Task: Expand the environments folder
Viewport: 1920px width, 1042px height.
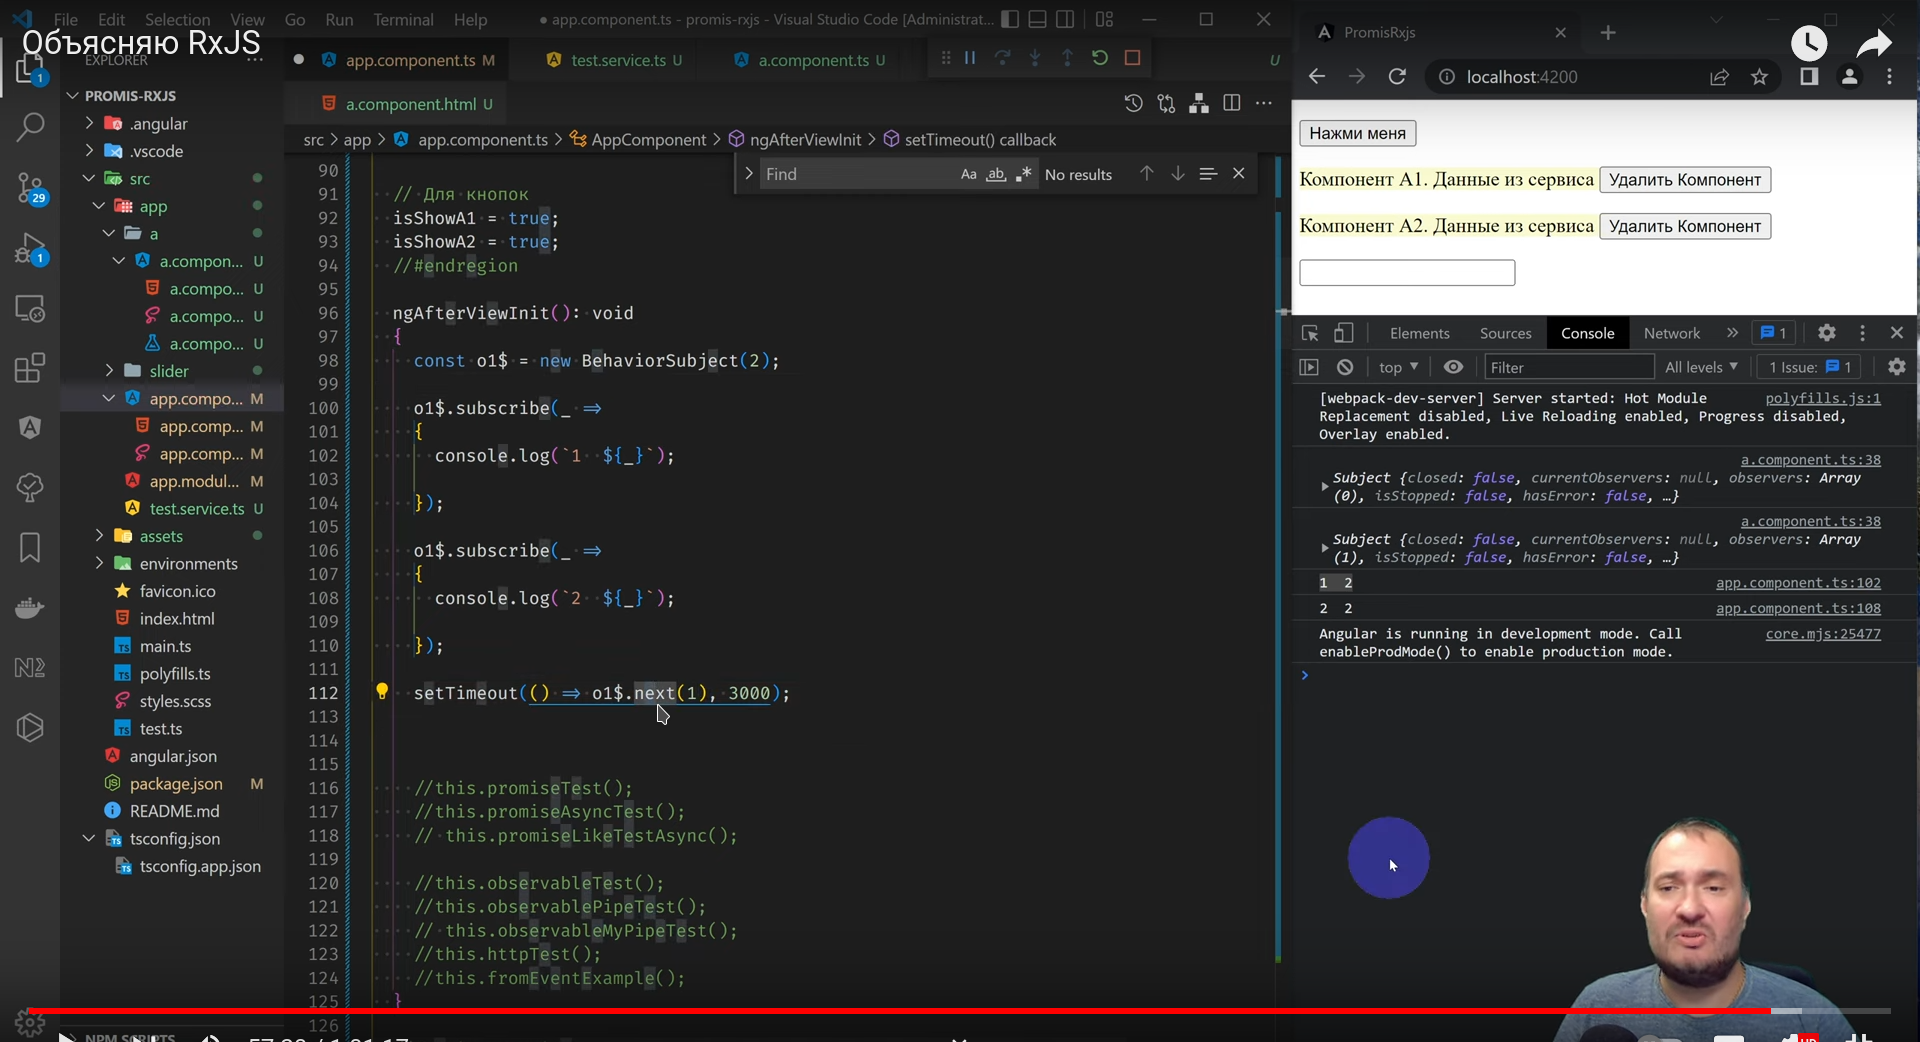Action: pos(99,563)
